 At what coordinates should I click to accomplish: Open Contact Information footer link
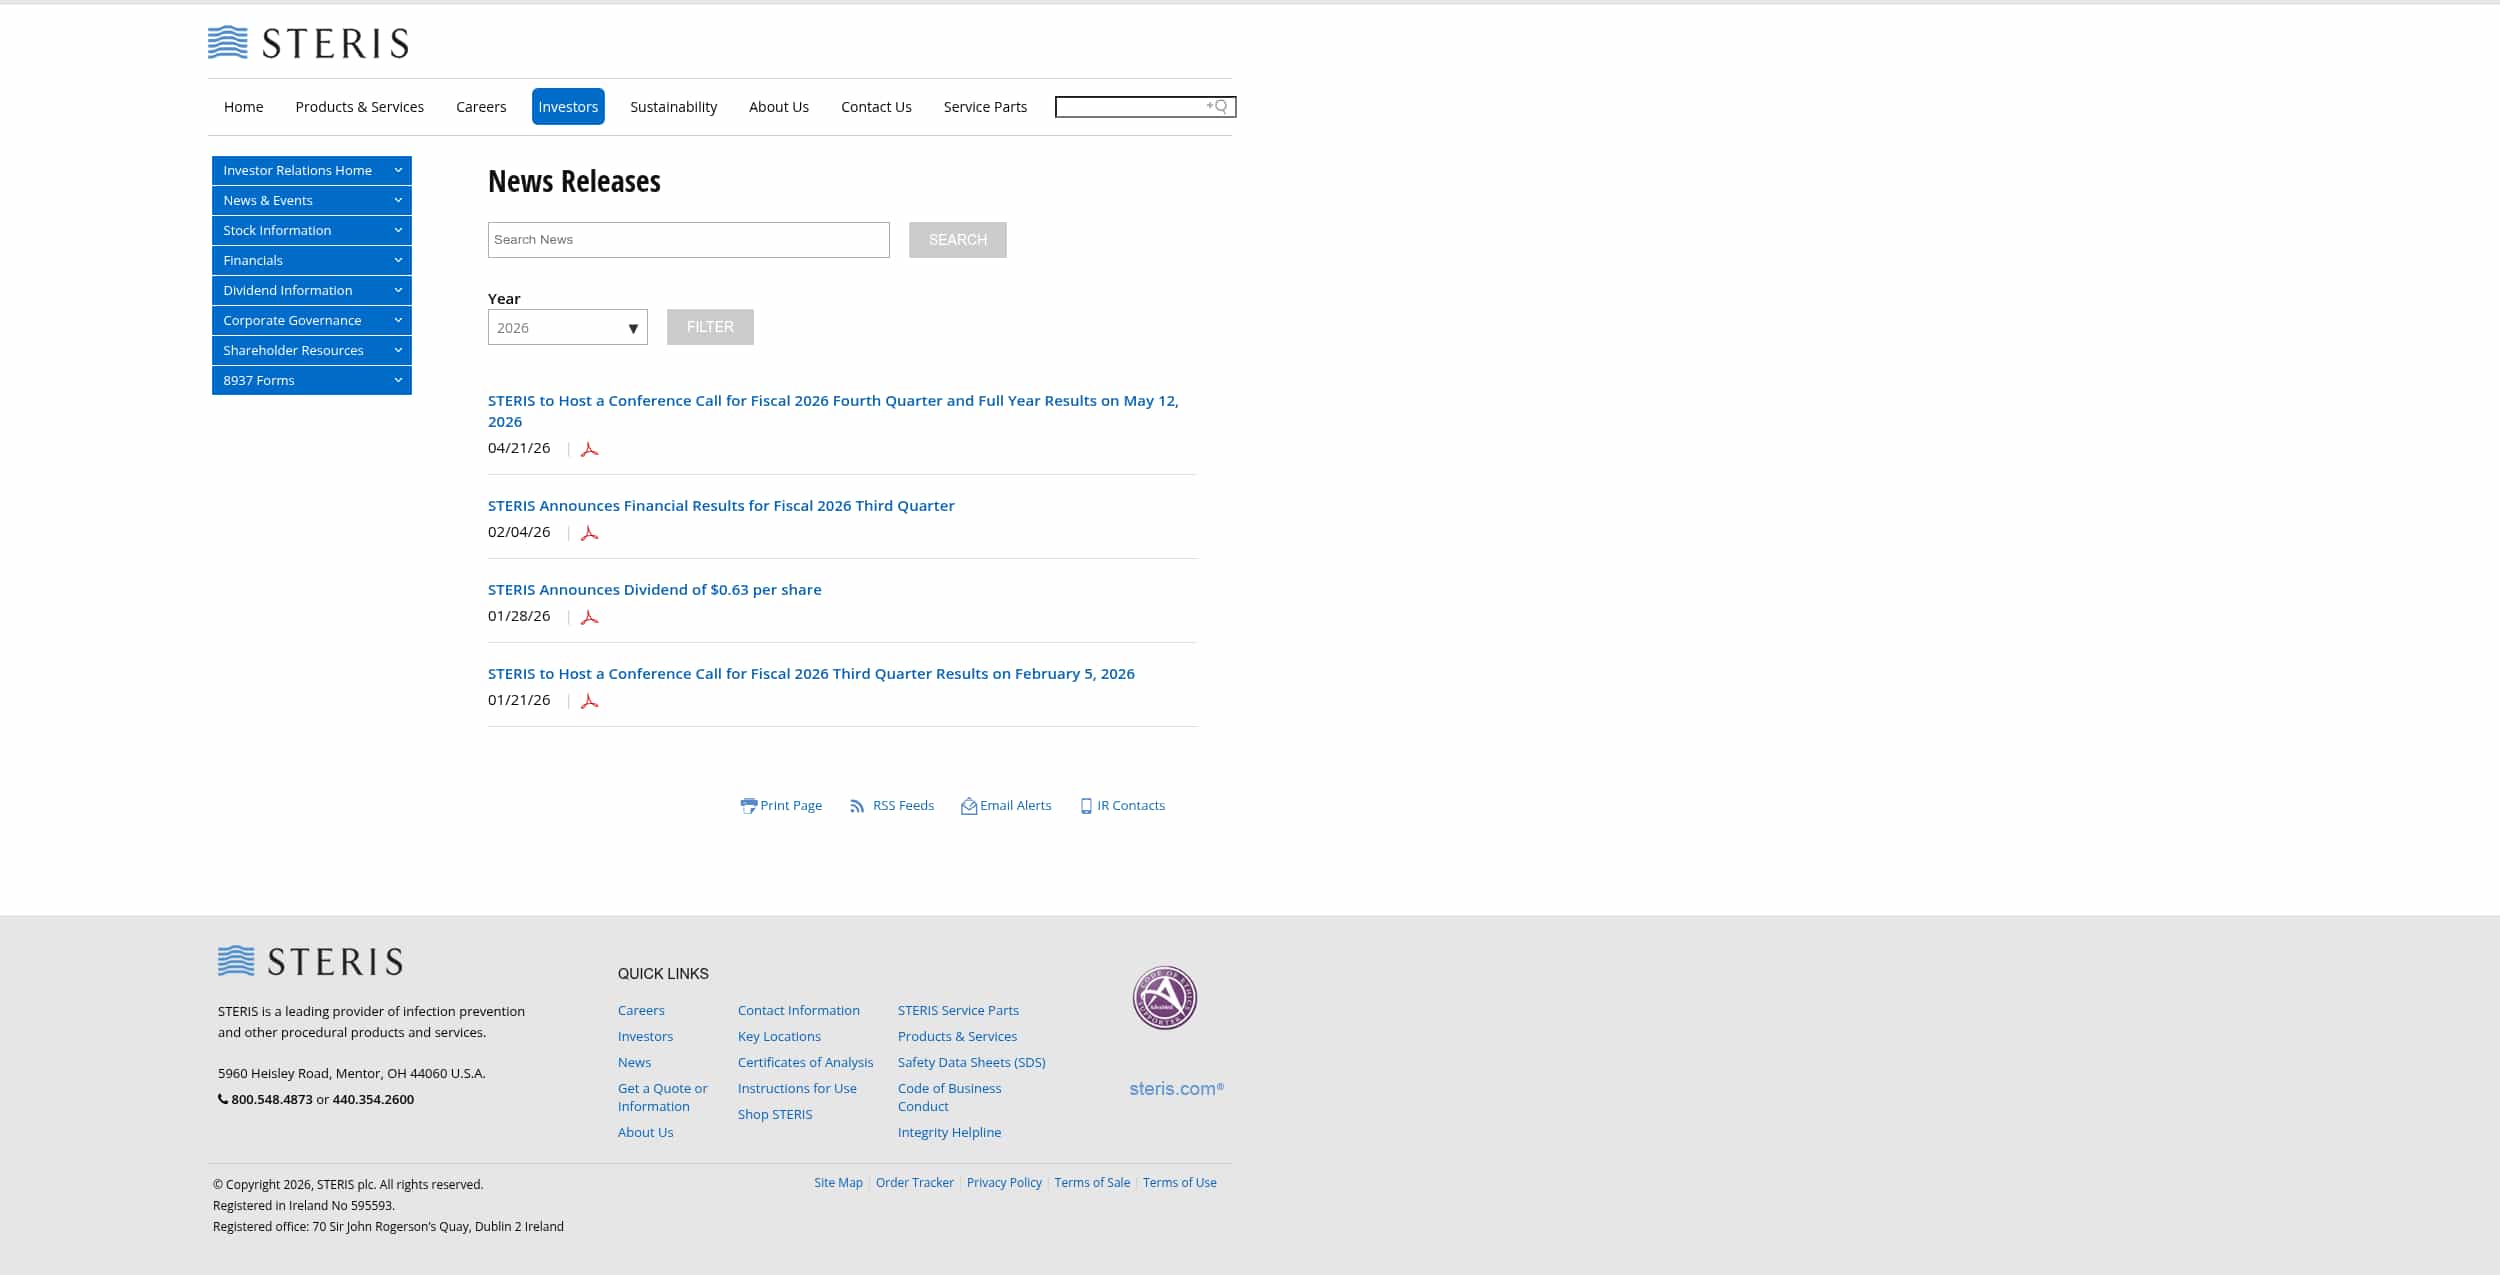[799, 1011]
